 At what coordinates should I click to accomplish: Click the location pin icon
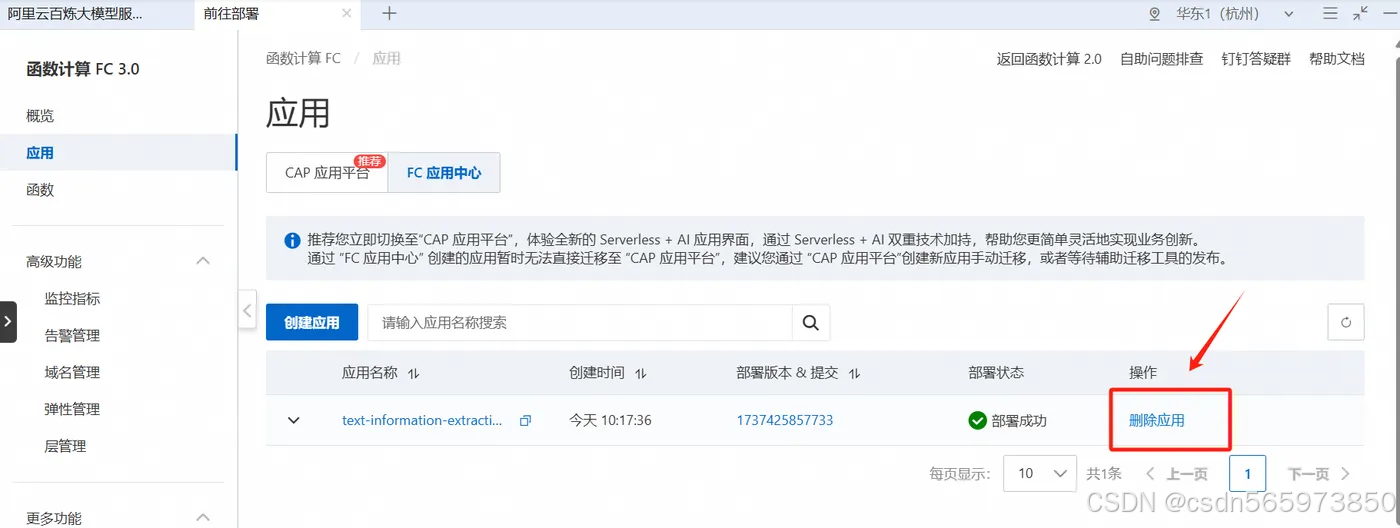point(1155,14)
